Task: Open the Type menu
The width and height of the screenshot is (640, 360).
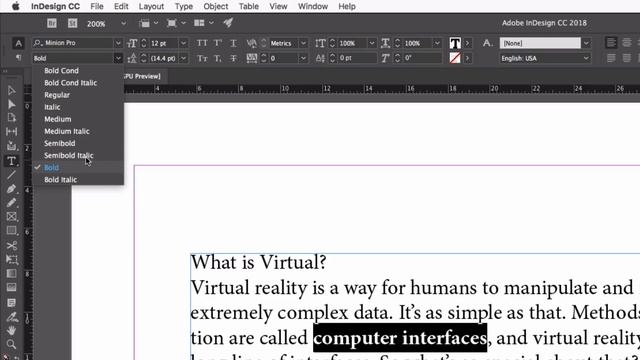Action: (184, 7)
